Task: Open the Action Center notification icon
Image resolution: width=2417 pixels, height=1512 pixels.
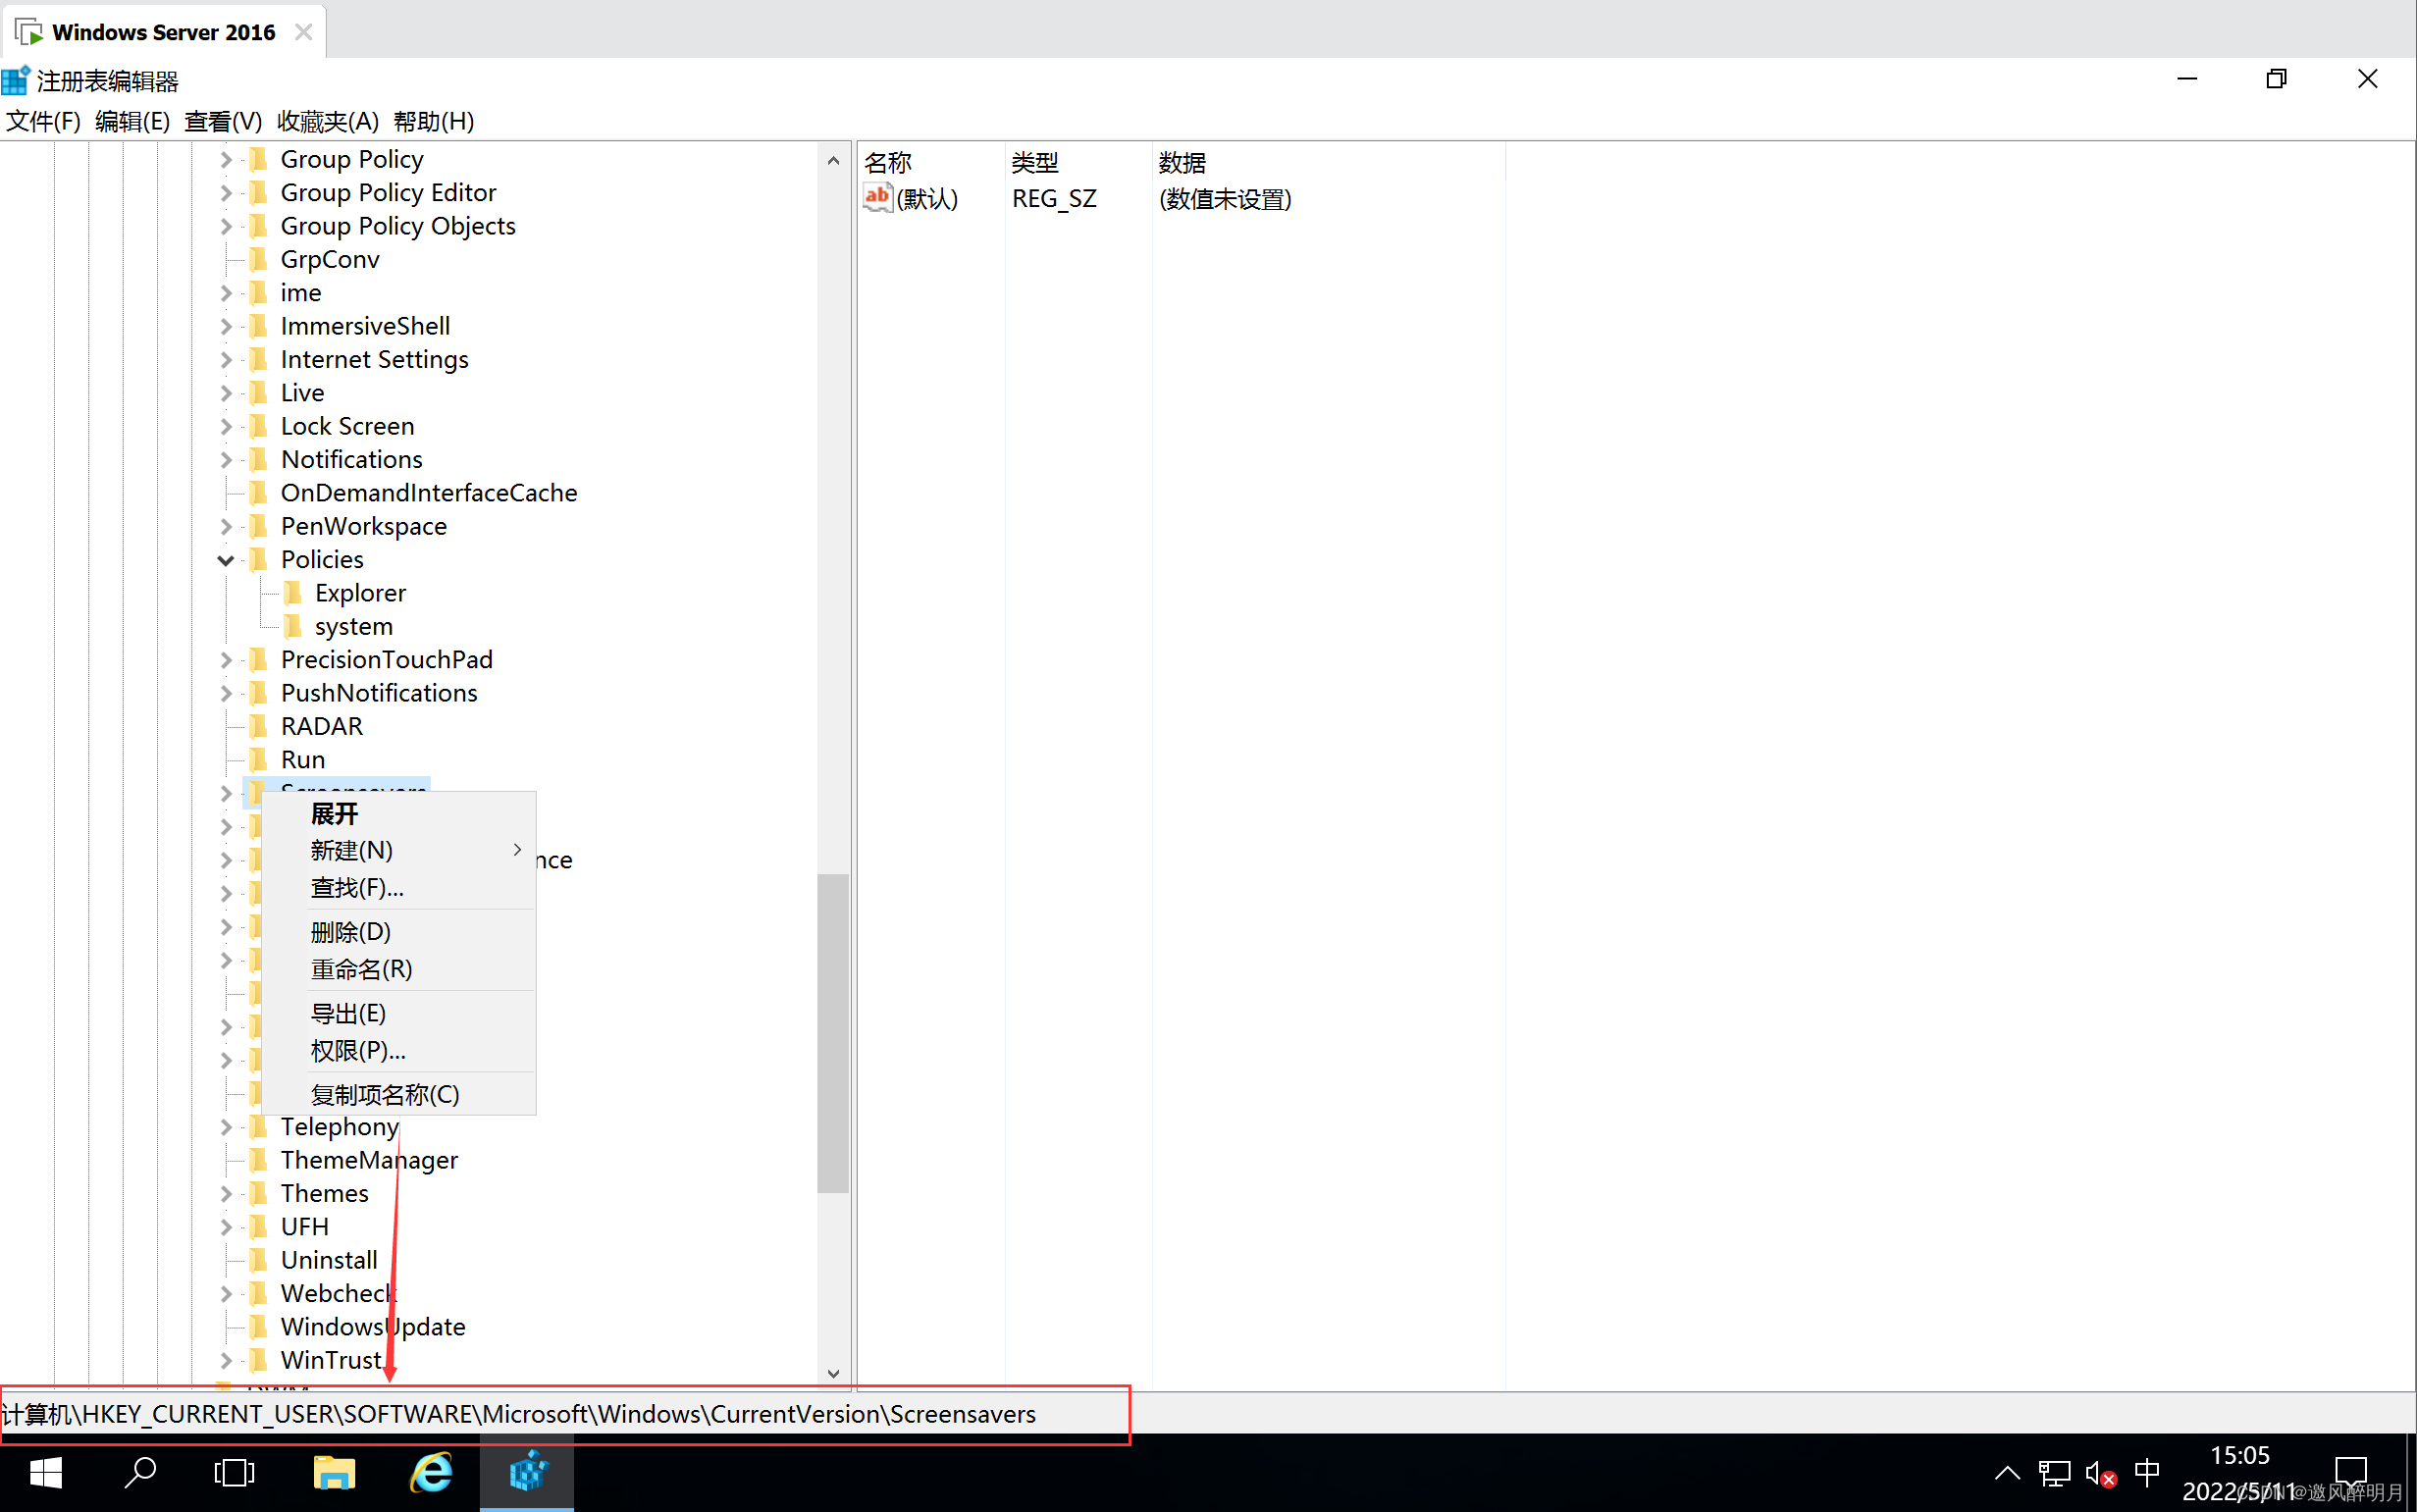Action: (2350, 1472)
